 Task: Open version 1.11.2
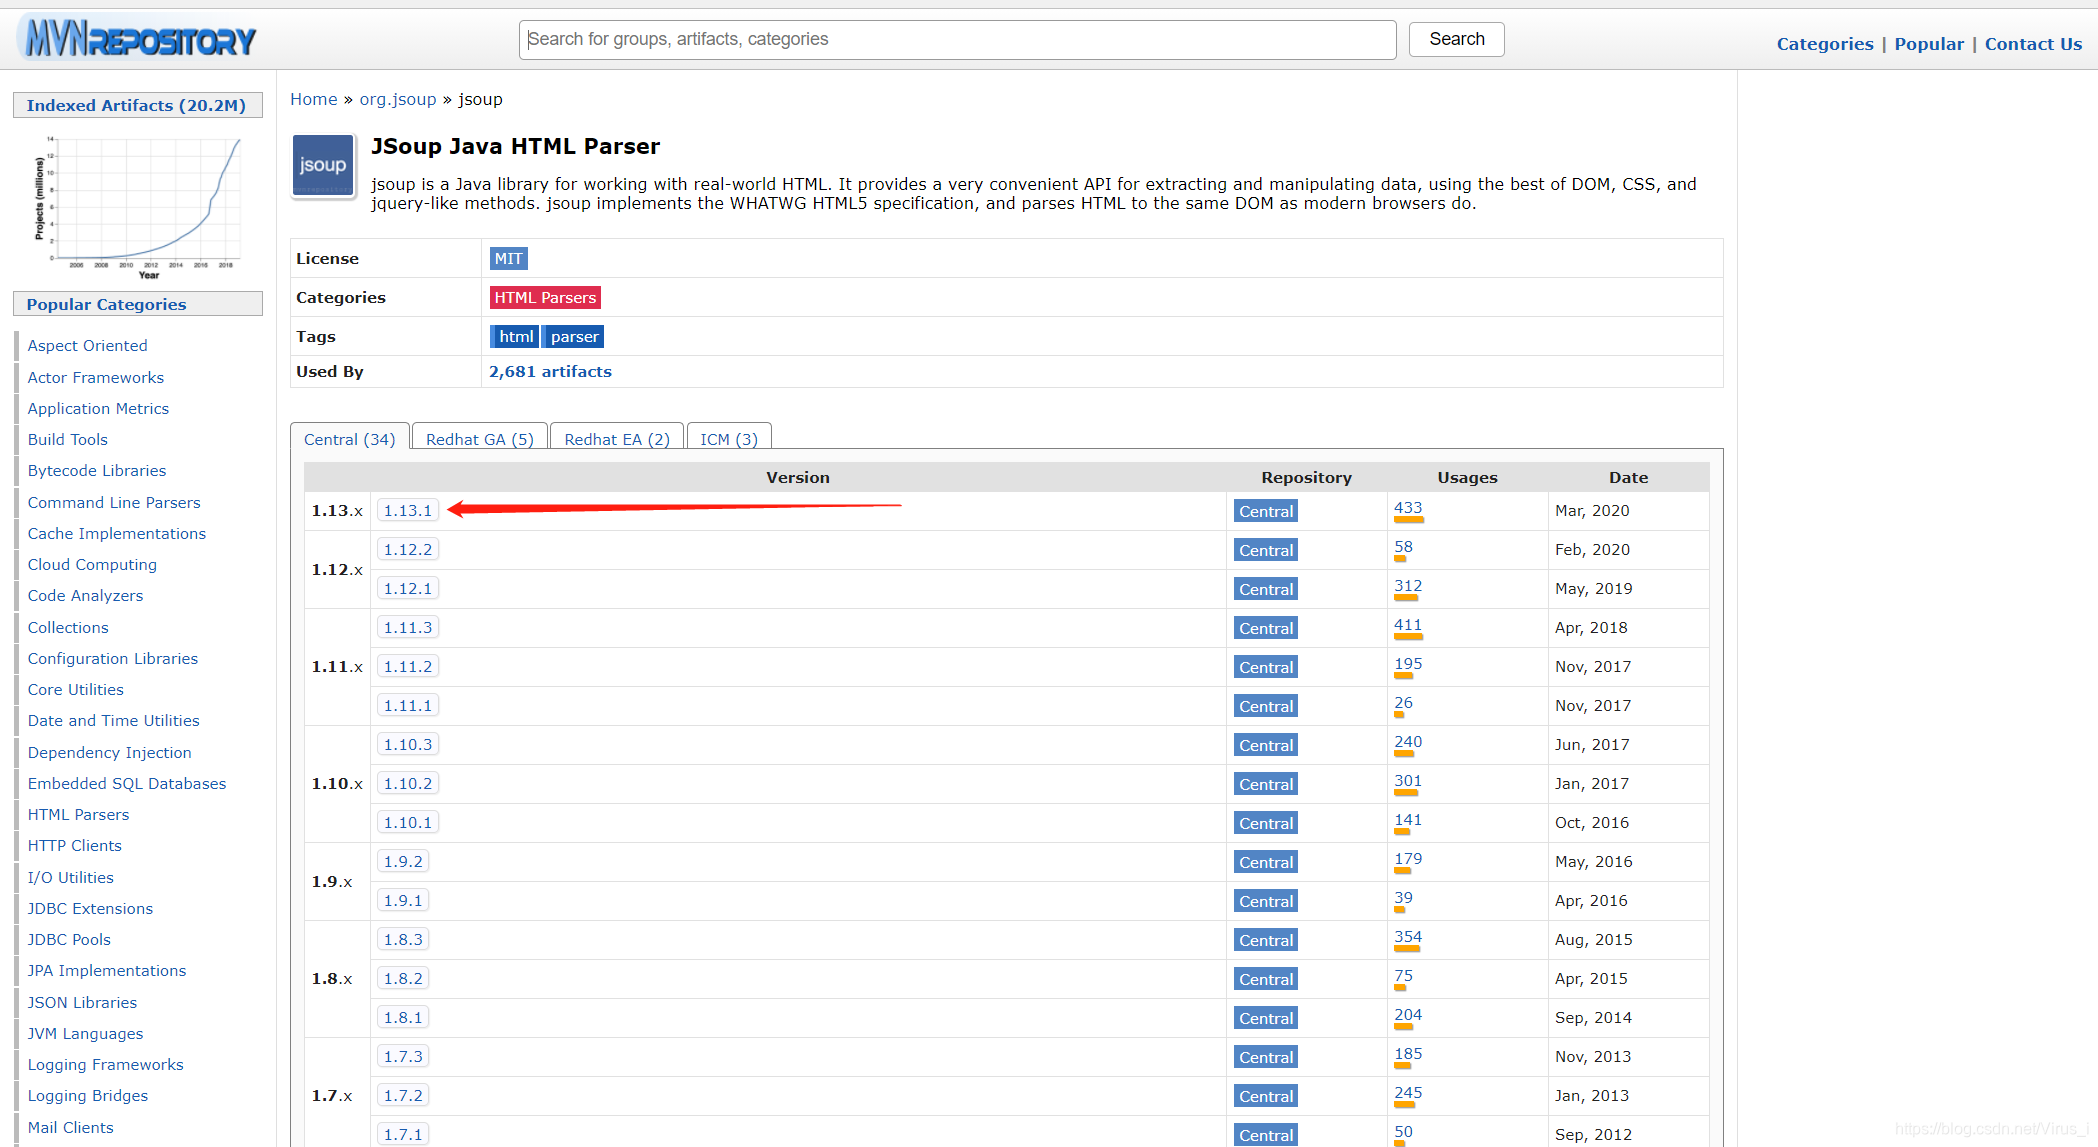coord(408,667)
